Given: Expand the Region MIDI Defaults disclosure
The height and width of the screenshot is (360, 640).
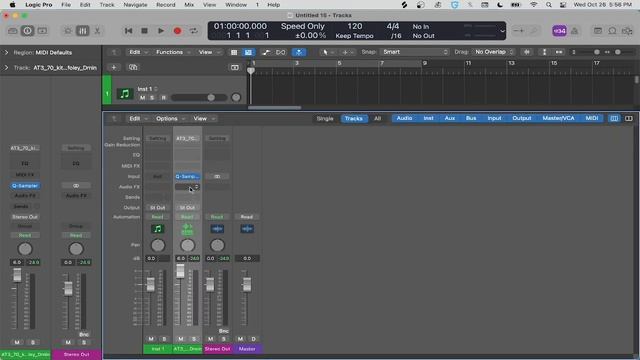Looking at the screenshot, I should tap(6, 52).
